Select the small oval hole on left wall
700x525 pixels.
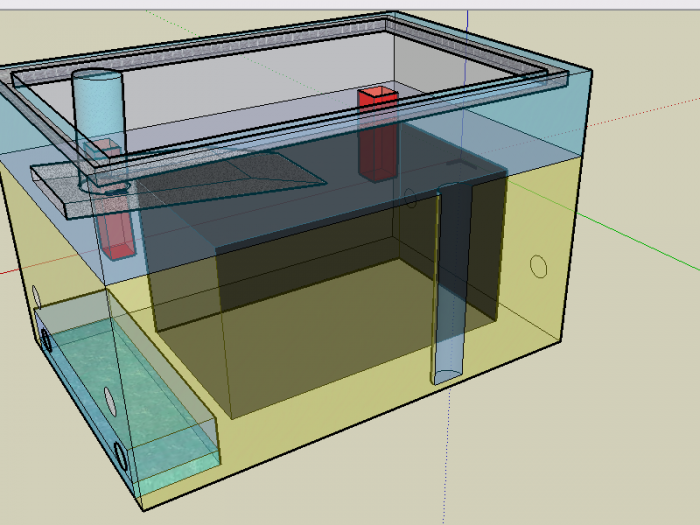[x=36, y=296]
